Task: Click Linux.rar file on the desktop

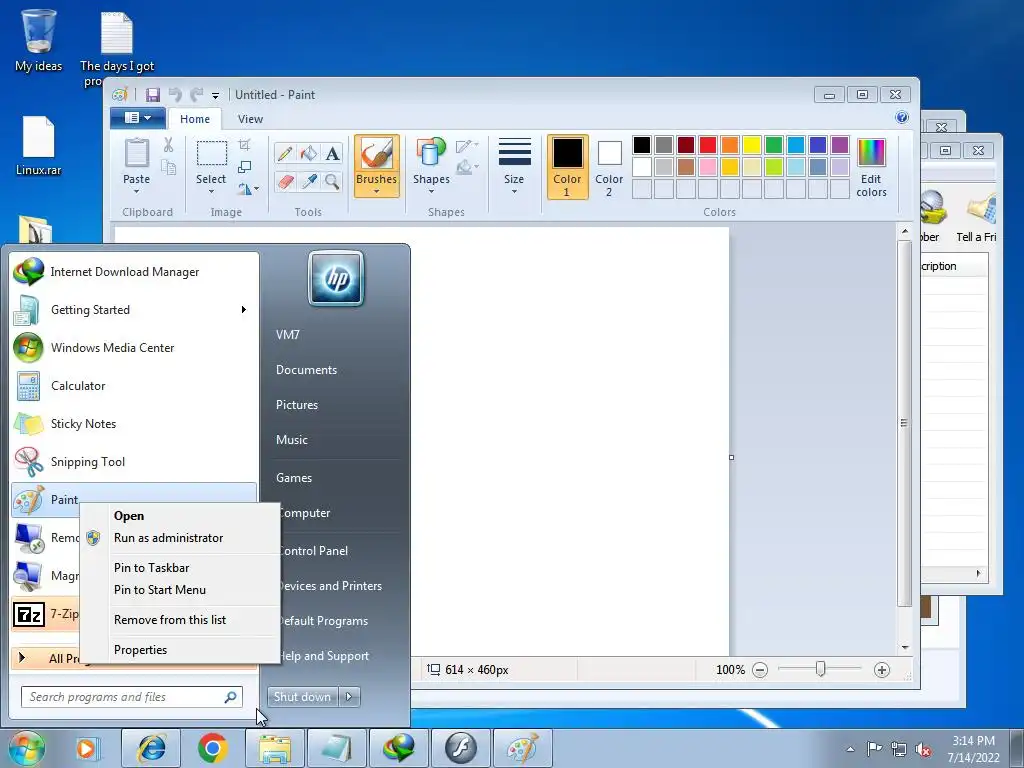Action: tap(39, 146)
